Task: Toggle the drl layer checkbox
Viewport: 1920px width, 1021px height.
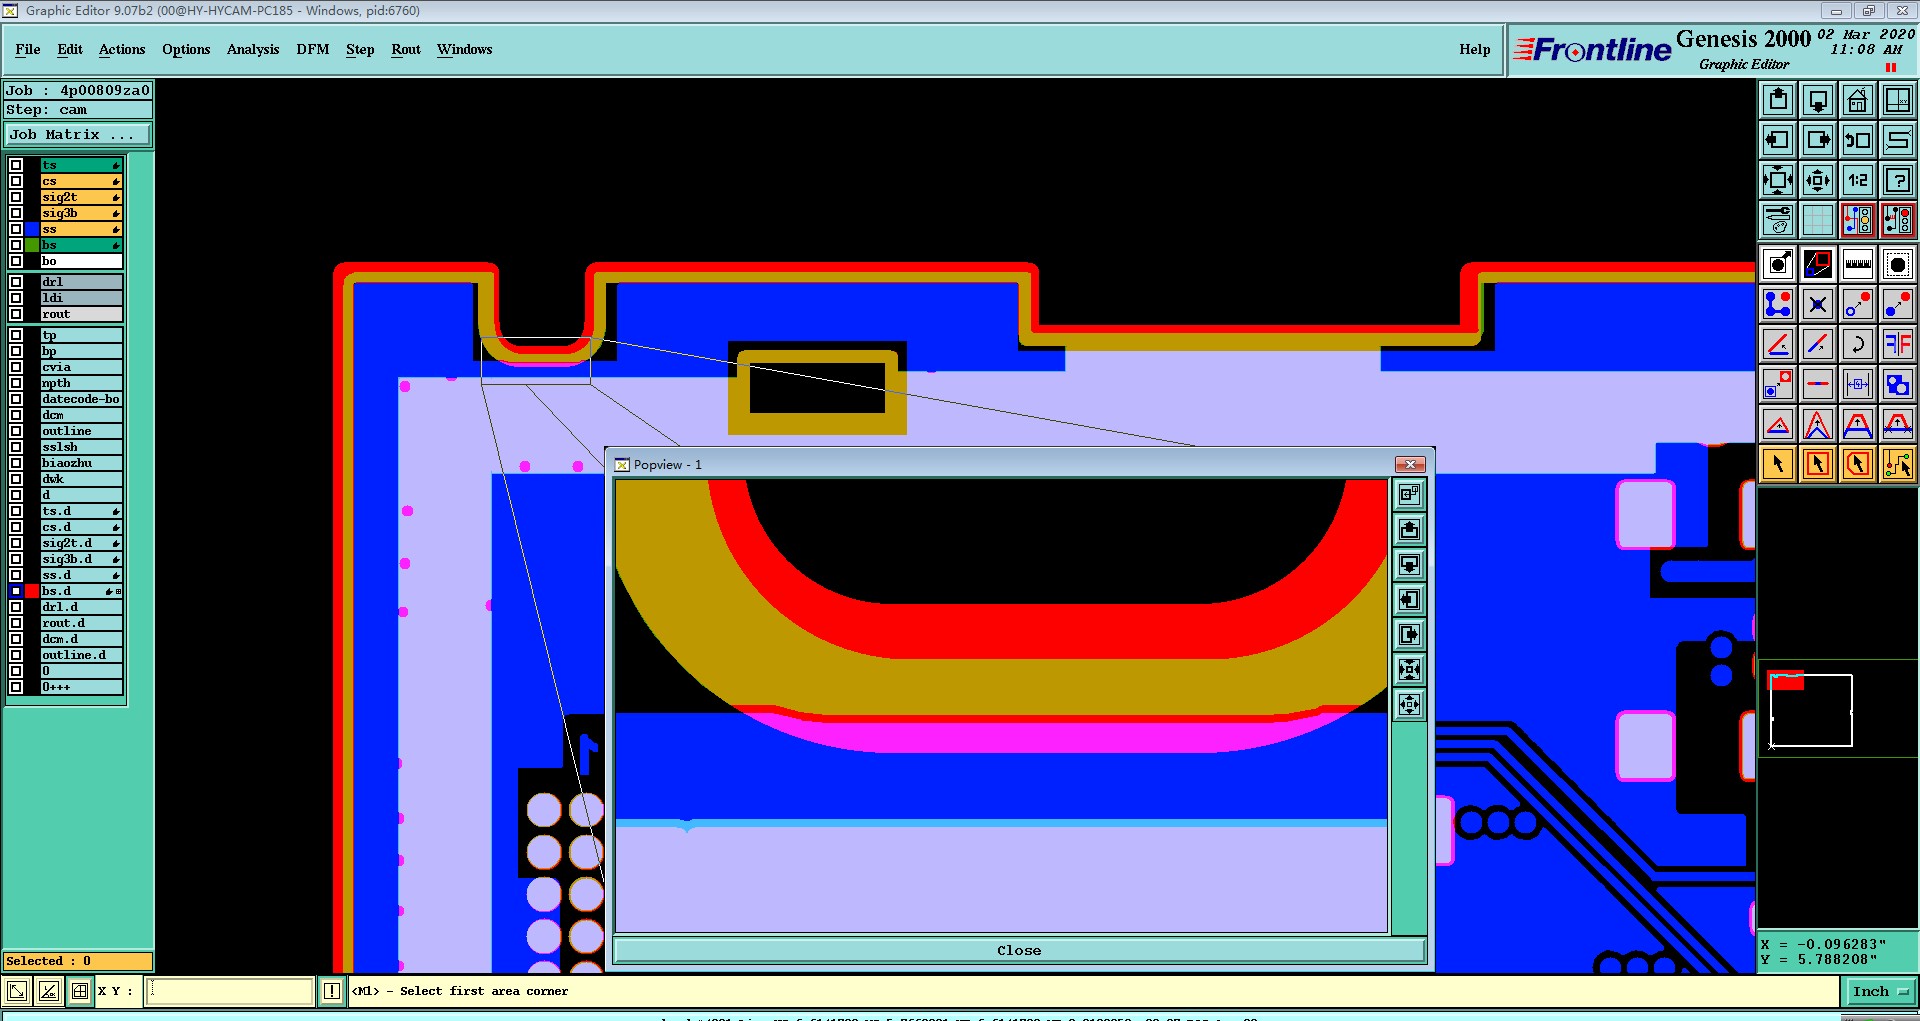Action: pos(16,282)
